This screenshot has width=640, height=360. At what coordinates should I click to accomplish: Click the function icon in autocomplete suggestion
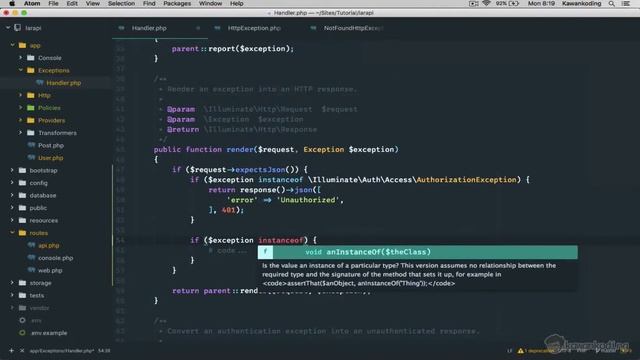pyautogui.click(x=265, y=252)
